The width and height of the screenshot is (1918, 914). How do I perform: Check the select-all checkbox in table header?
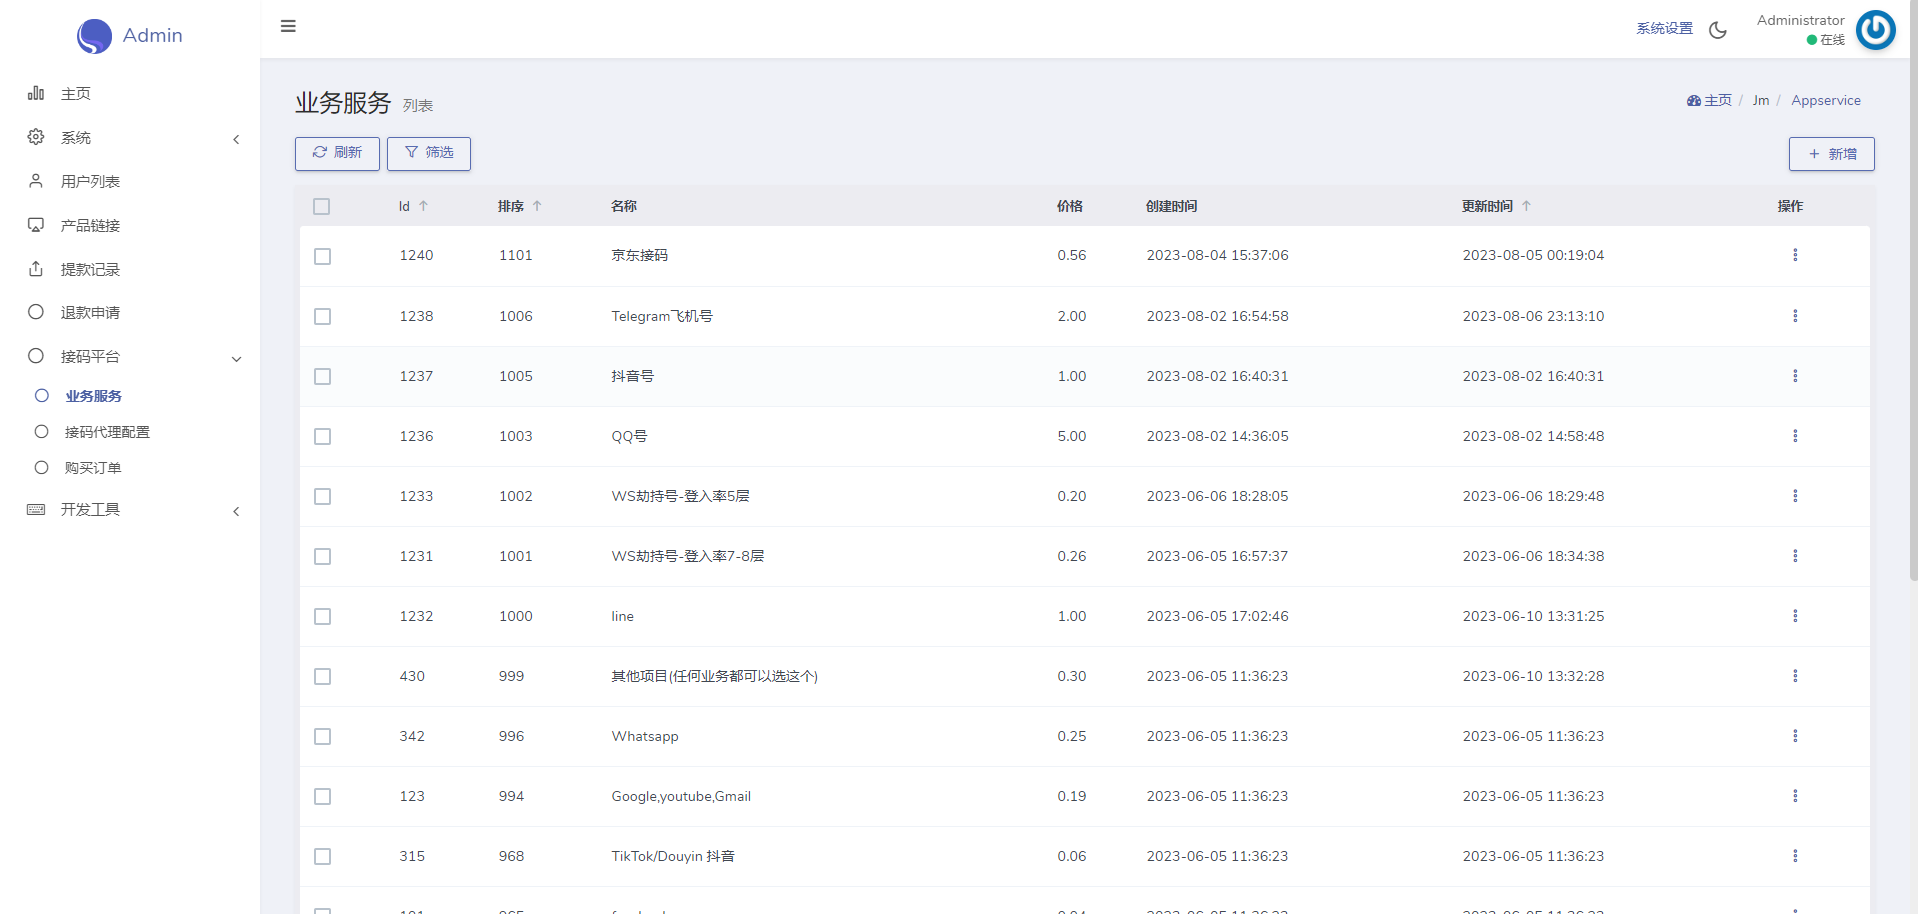click(321, 207)
